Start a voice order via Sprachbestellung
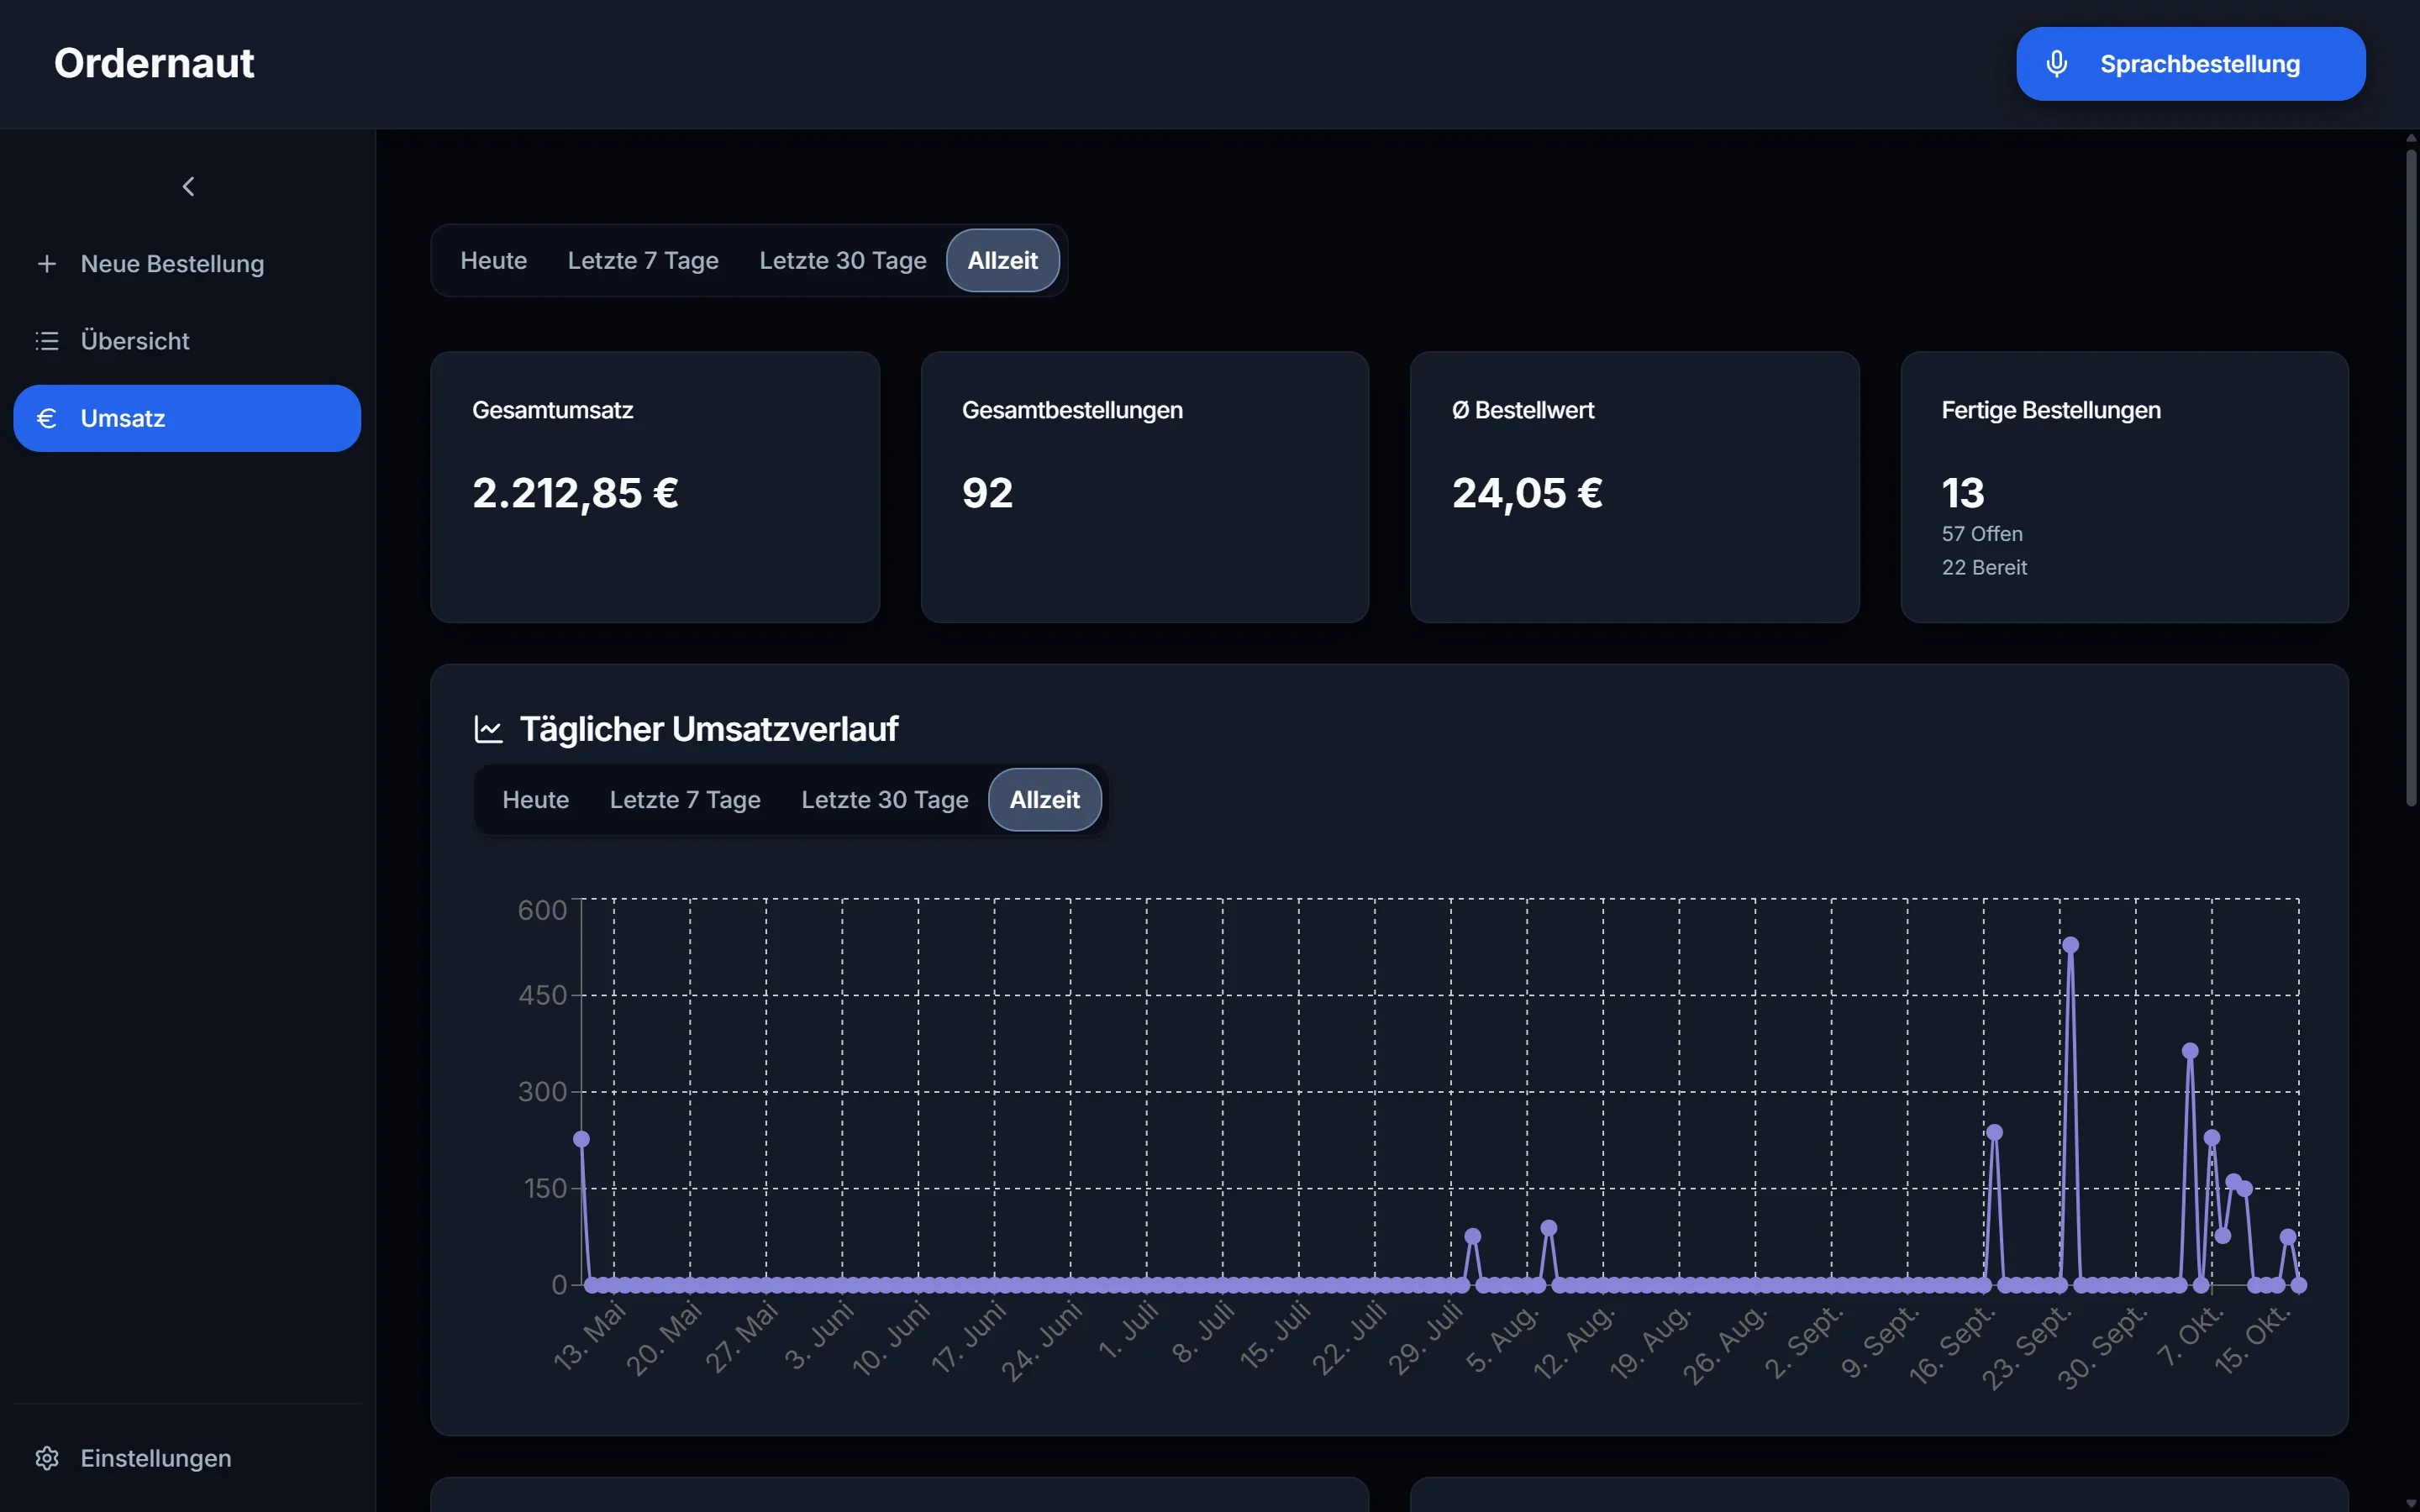This screenshot has height=1512, width=2420. tap(2190, 64)
